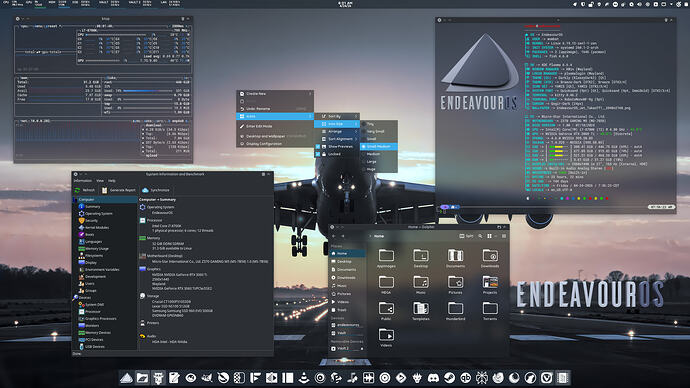Open Display Configuration menu entry
The height and width of the screenshot is (388, 690).
pyautogui.click(x=275, y=144)
